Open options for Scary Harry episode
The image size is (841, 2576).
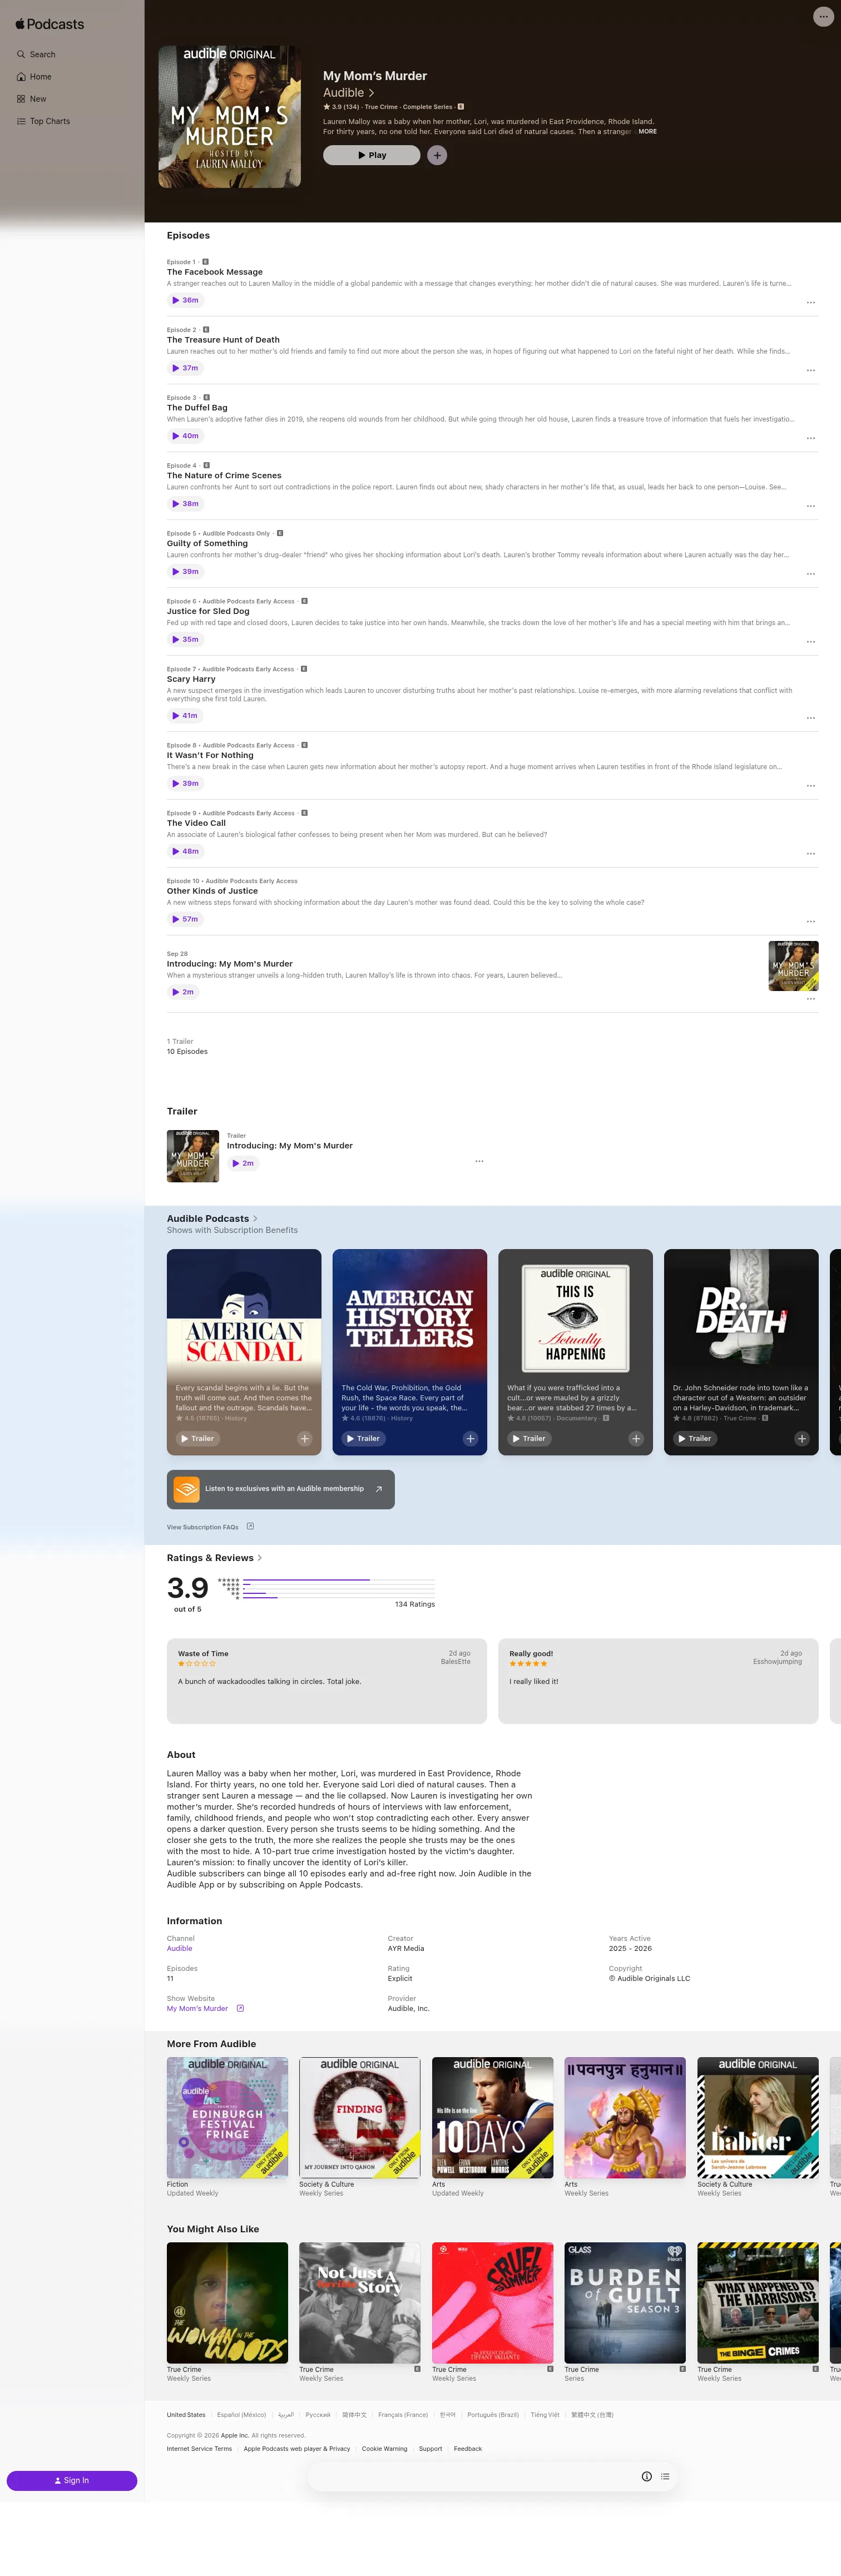811,718
